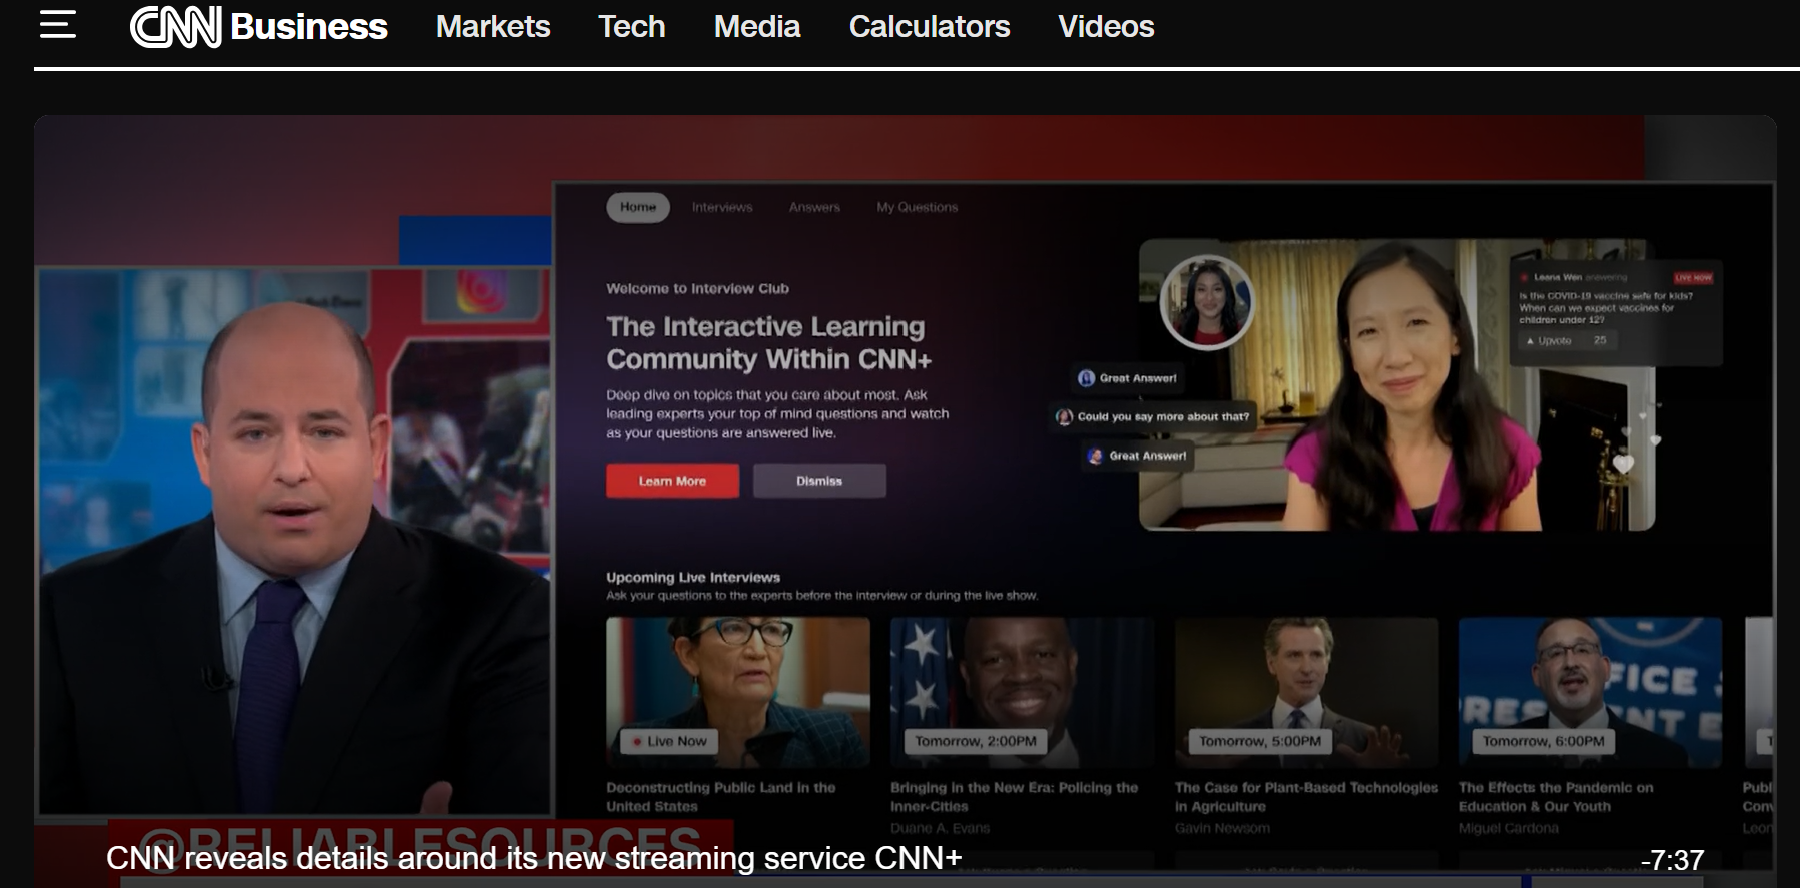The height and width of the screenshot is (888, 1800).
Task: Click the CNN Business logo
Action: coord(259,27)
